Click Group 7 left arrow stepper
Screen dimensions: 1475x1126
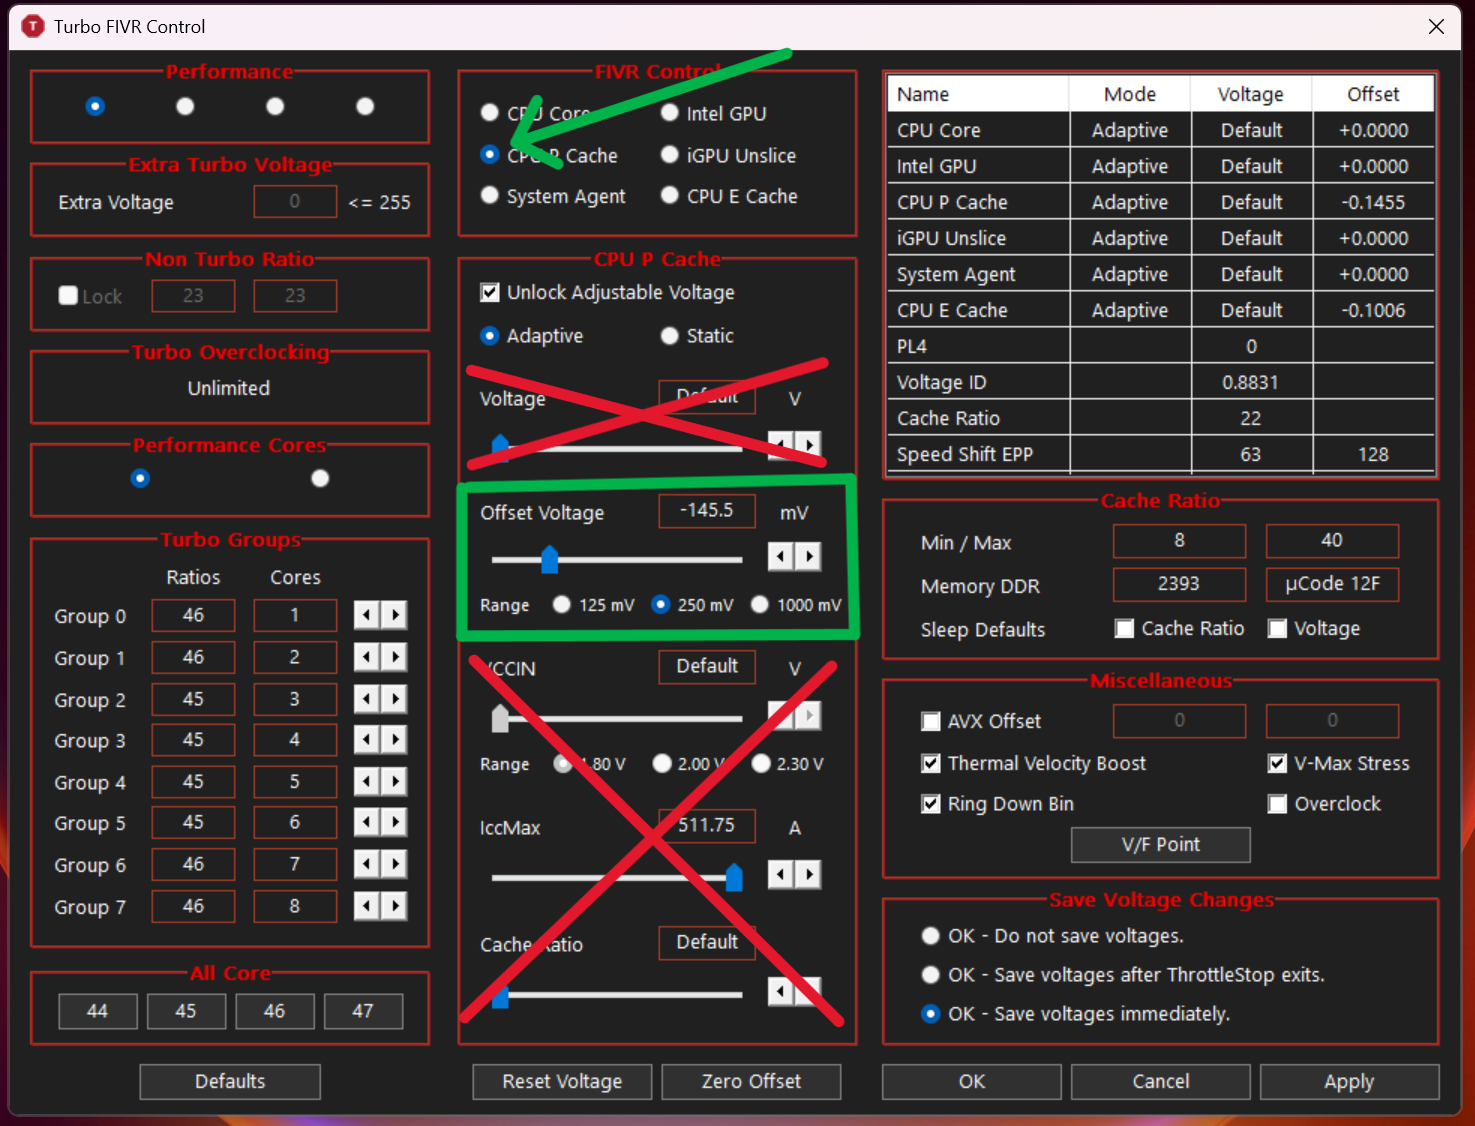click(367, 906)
